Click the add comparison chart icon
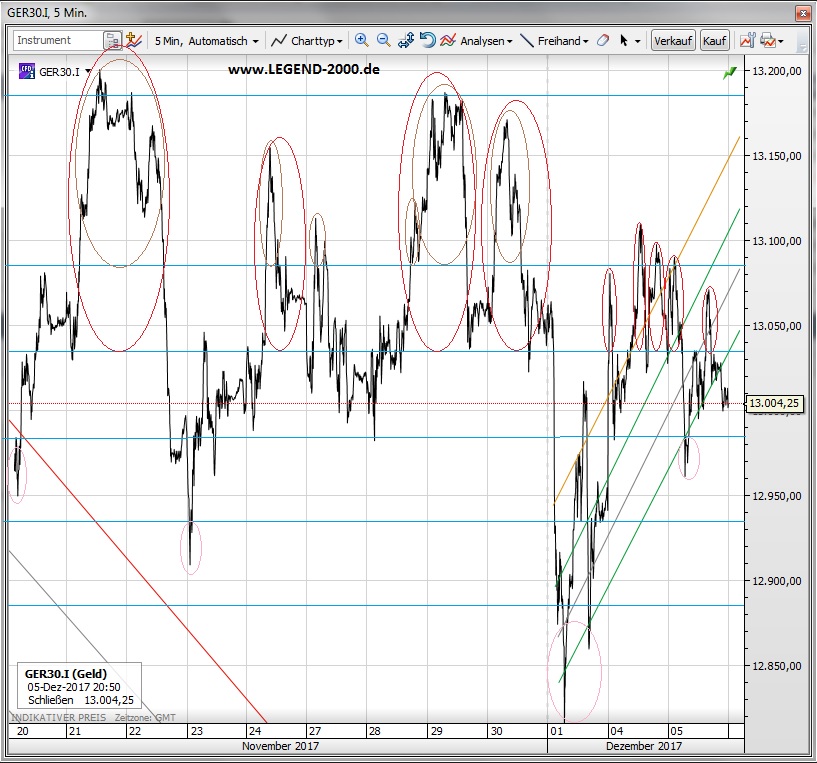 click(133, 41)
